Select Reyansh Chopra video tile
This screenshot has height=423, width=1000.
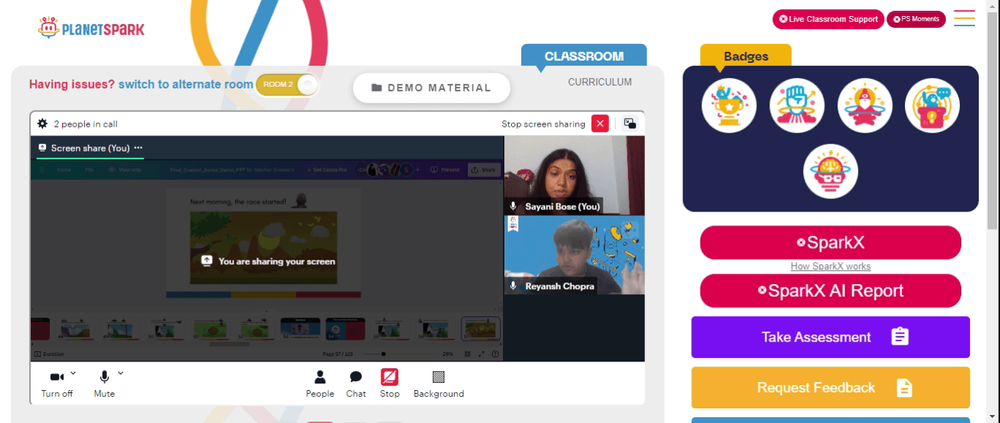574,255
